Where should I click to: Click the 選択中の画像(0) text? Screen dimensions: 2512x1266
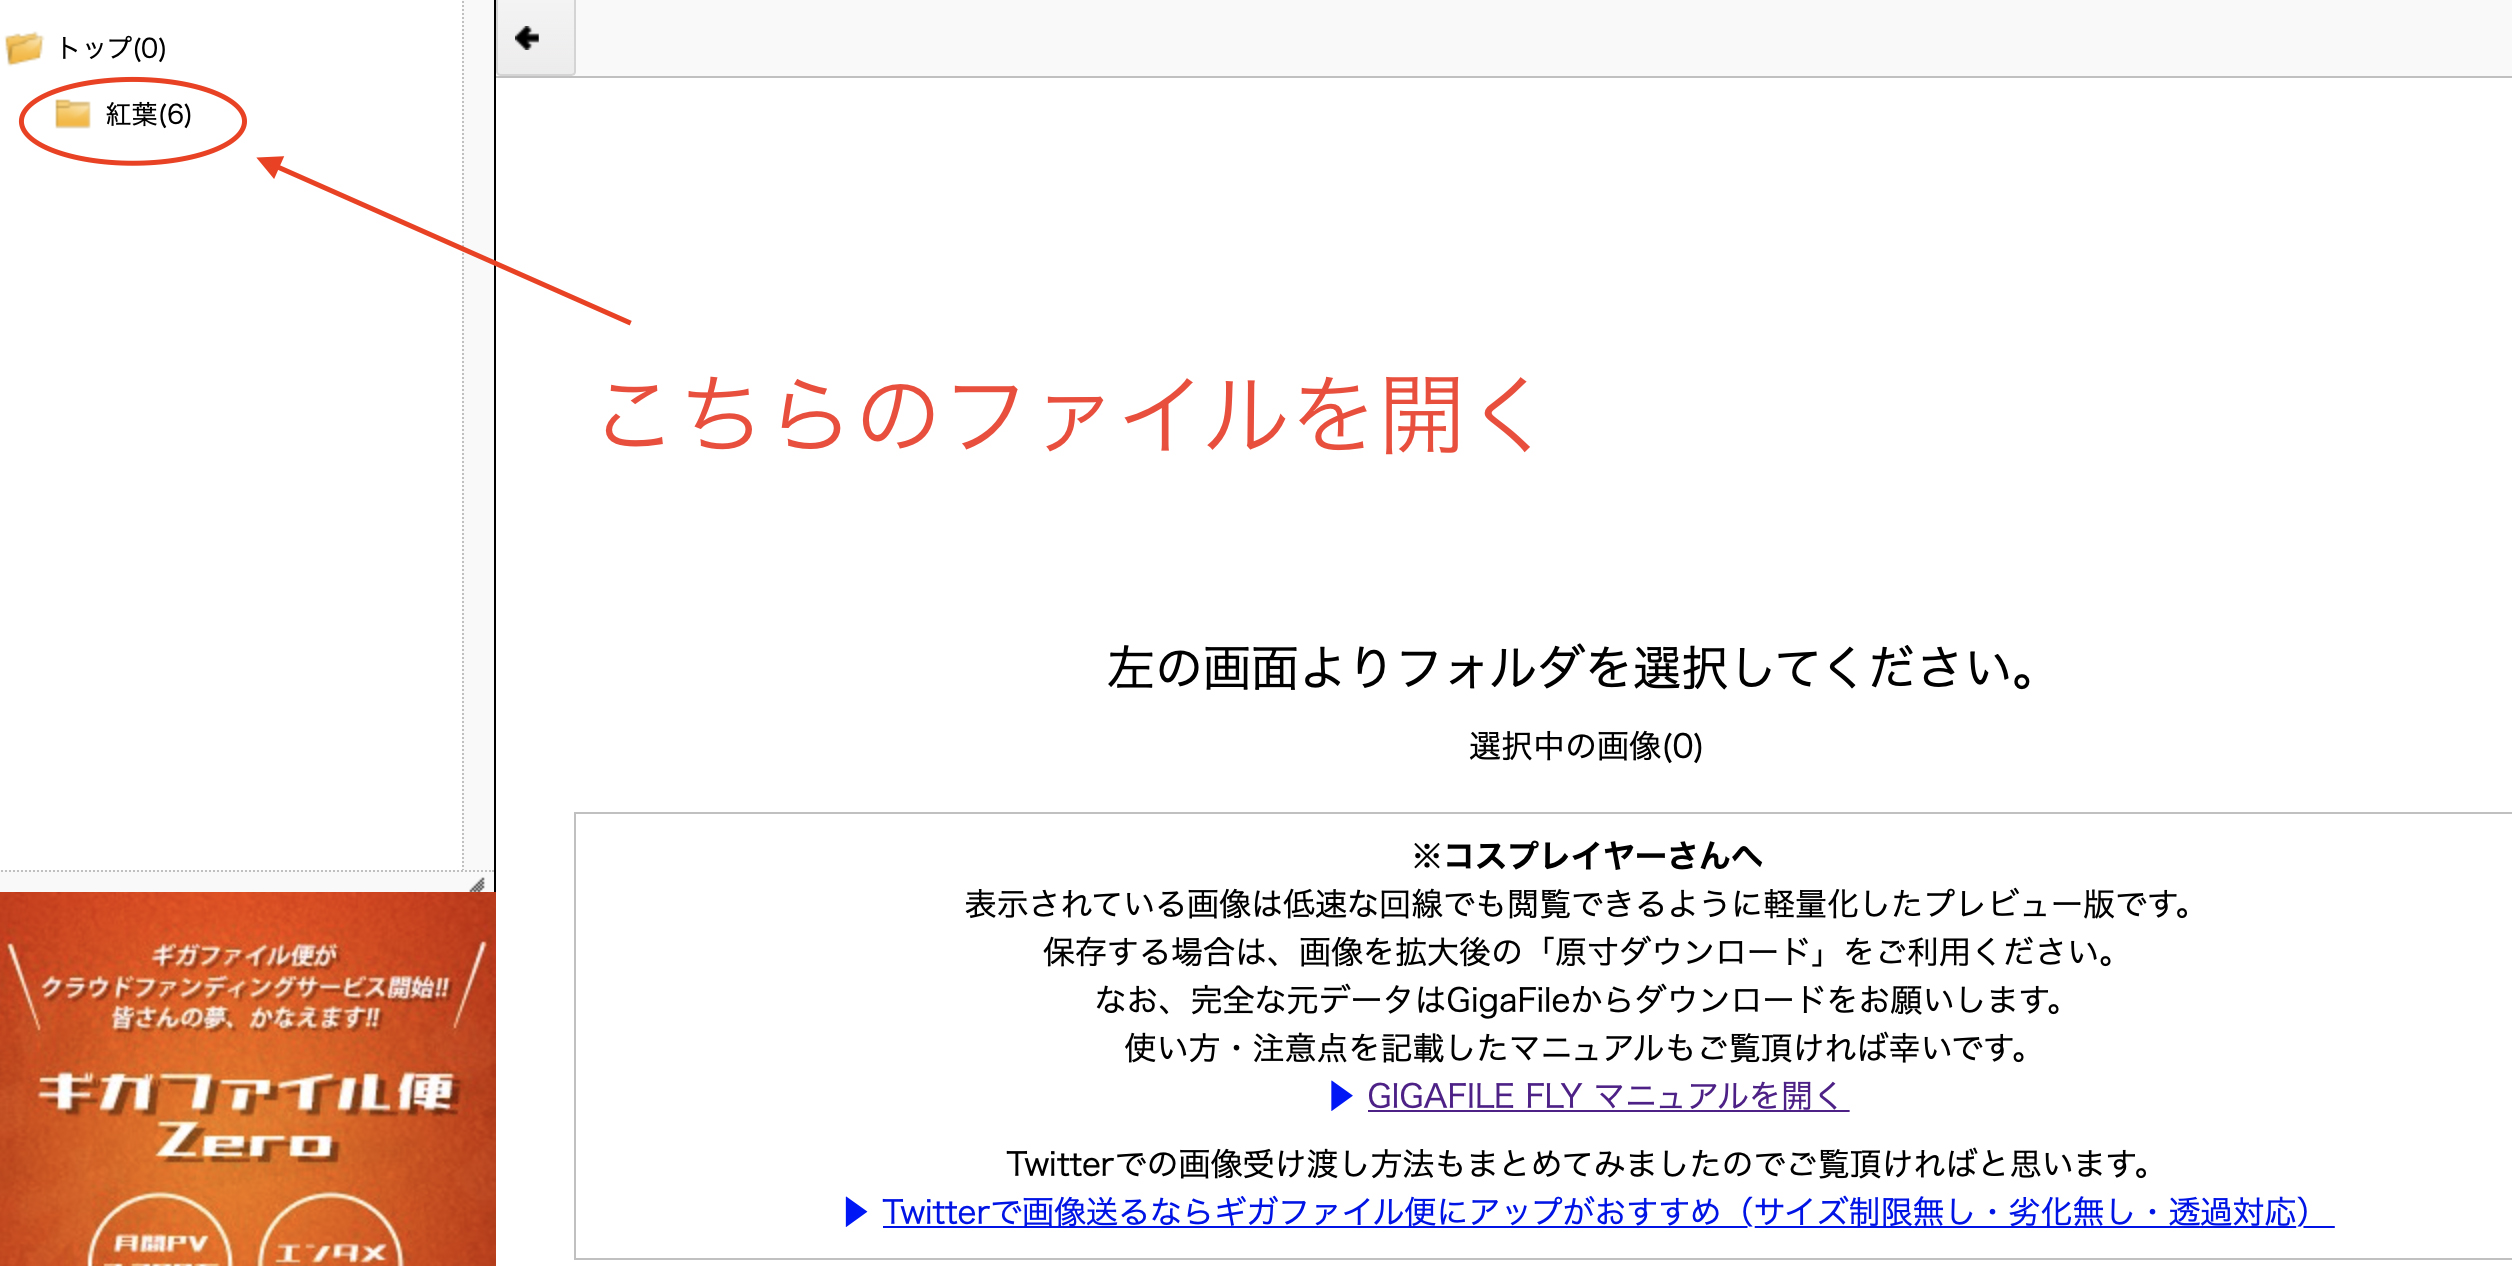[1586, 746]
